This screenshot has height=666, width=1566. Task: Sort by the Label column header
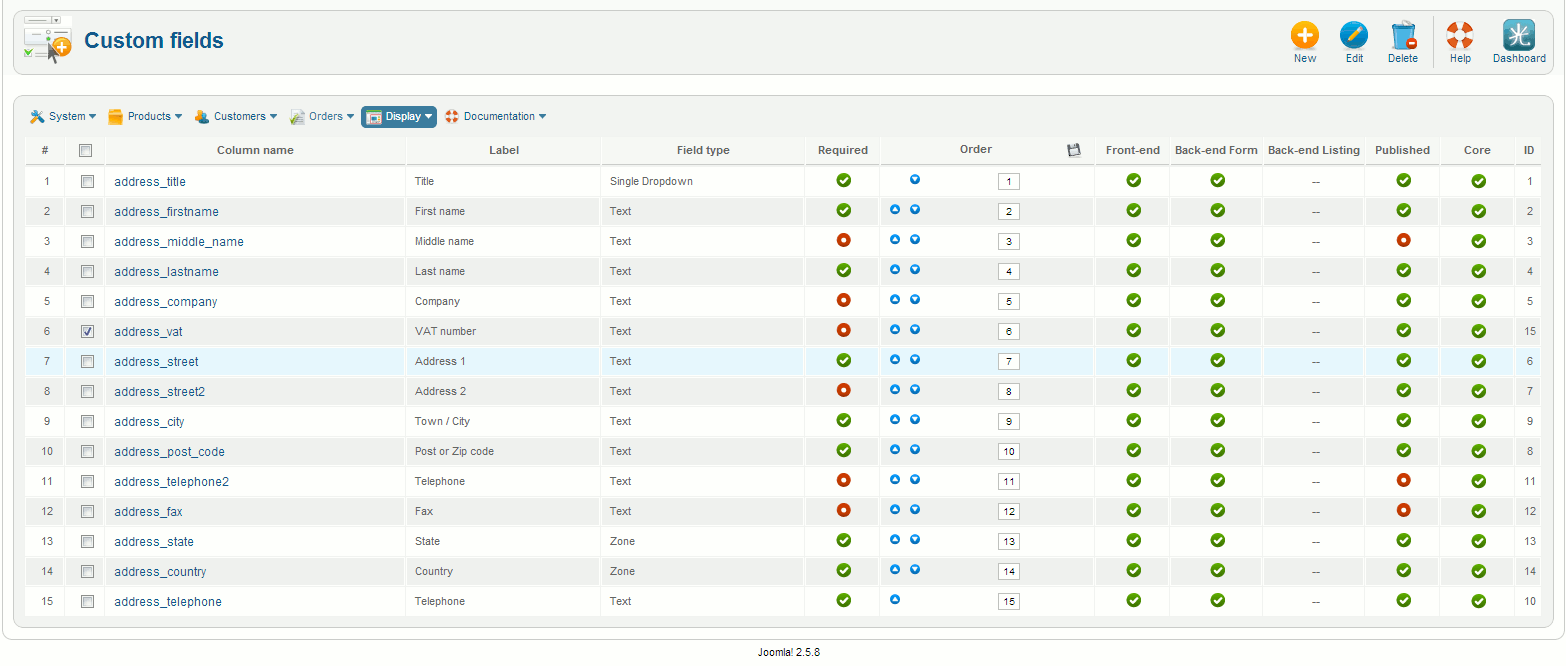coord(504,150)
